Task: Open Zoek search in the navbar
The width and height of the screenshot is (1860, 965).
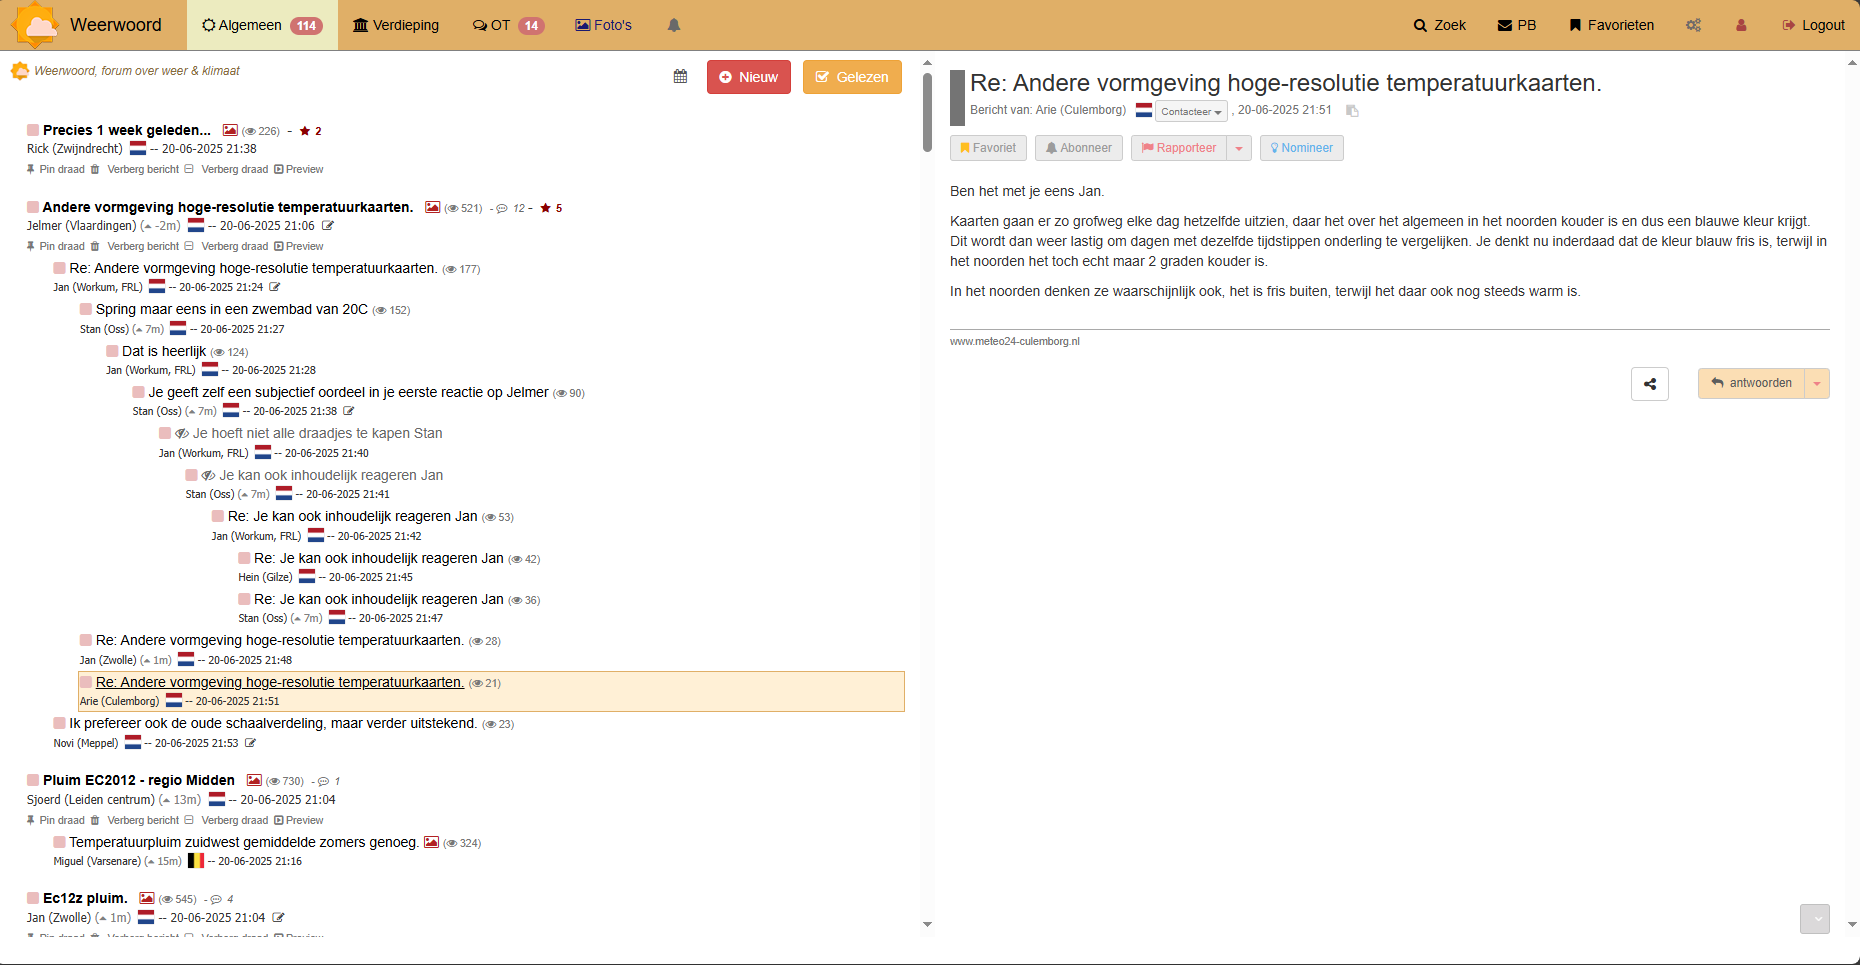Action: tap(1440, 25)
